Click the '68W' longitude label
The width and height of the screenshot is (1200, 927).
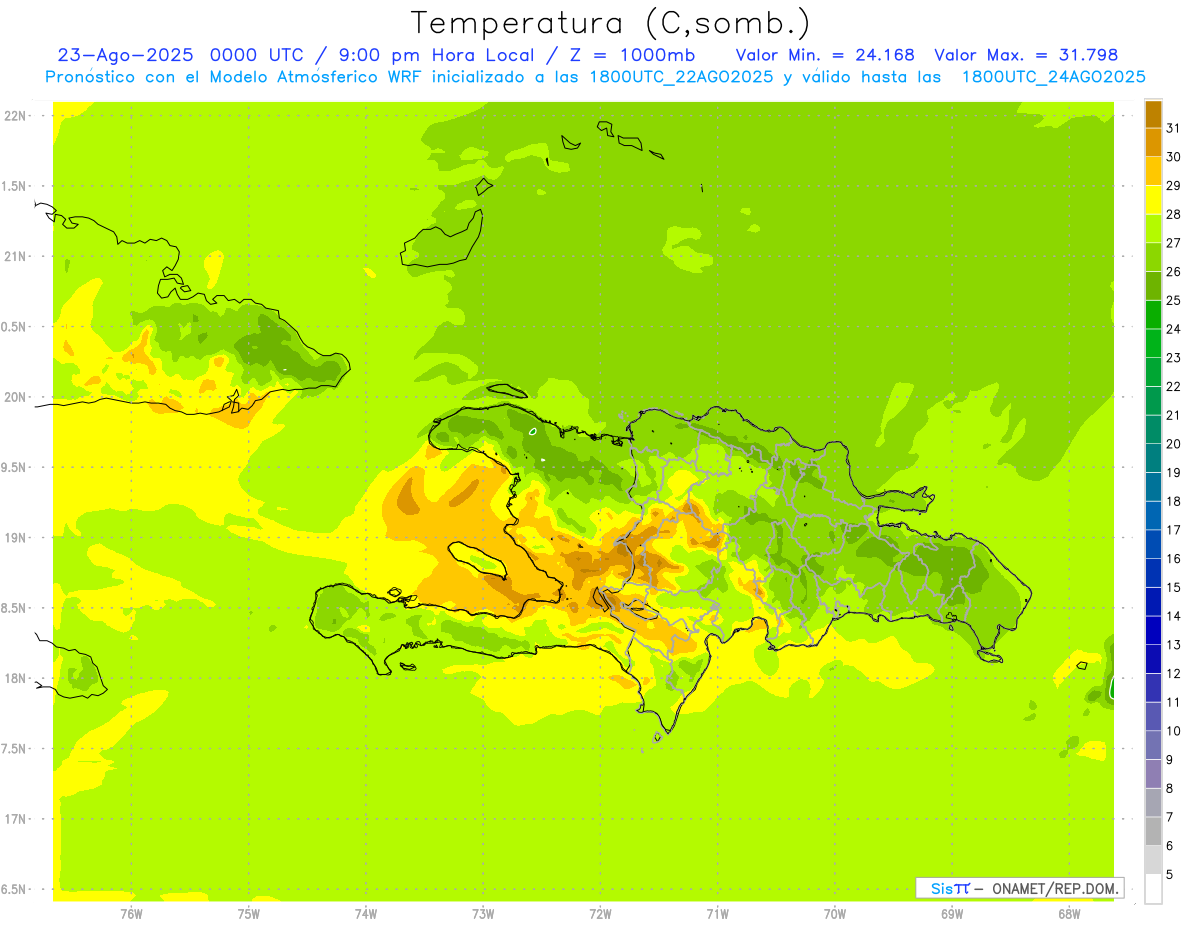[x=1069, y=913]
